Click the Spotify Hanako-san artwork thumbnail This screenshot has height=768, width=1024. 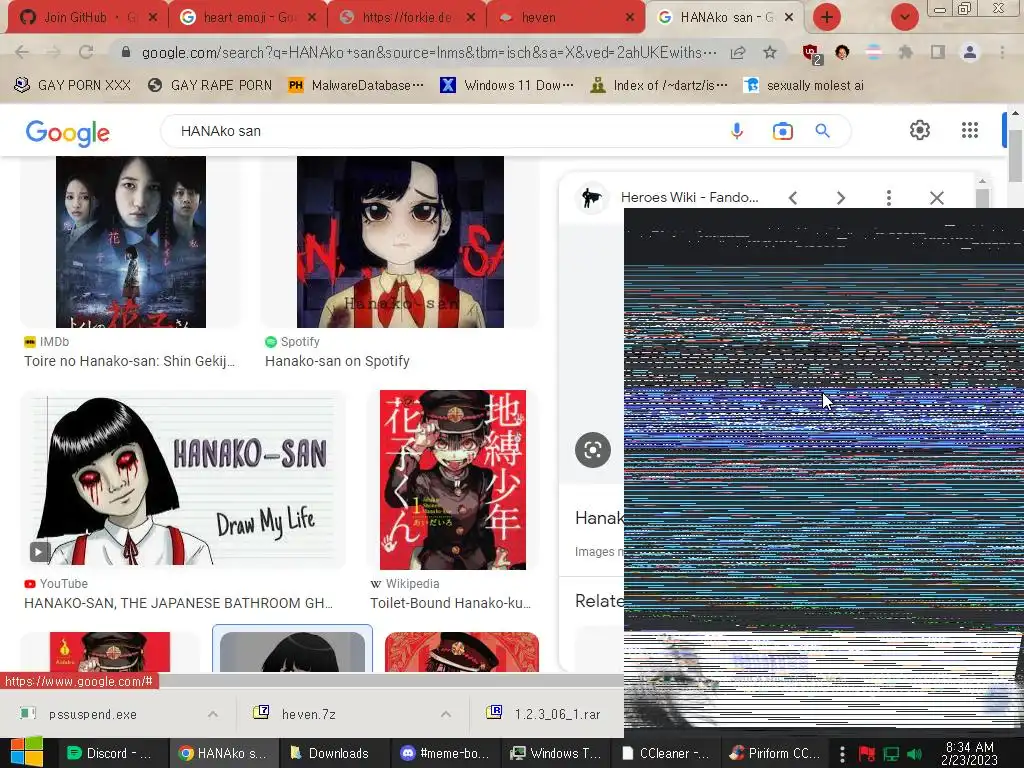coord(400,242)
